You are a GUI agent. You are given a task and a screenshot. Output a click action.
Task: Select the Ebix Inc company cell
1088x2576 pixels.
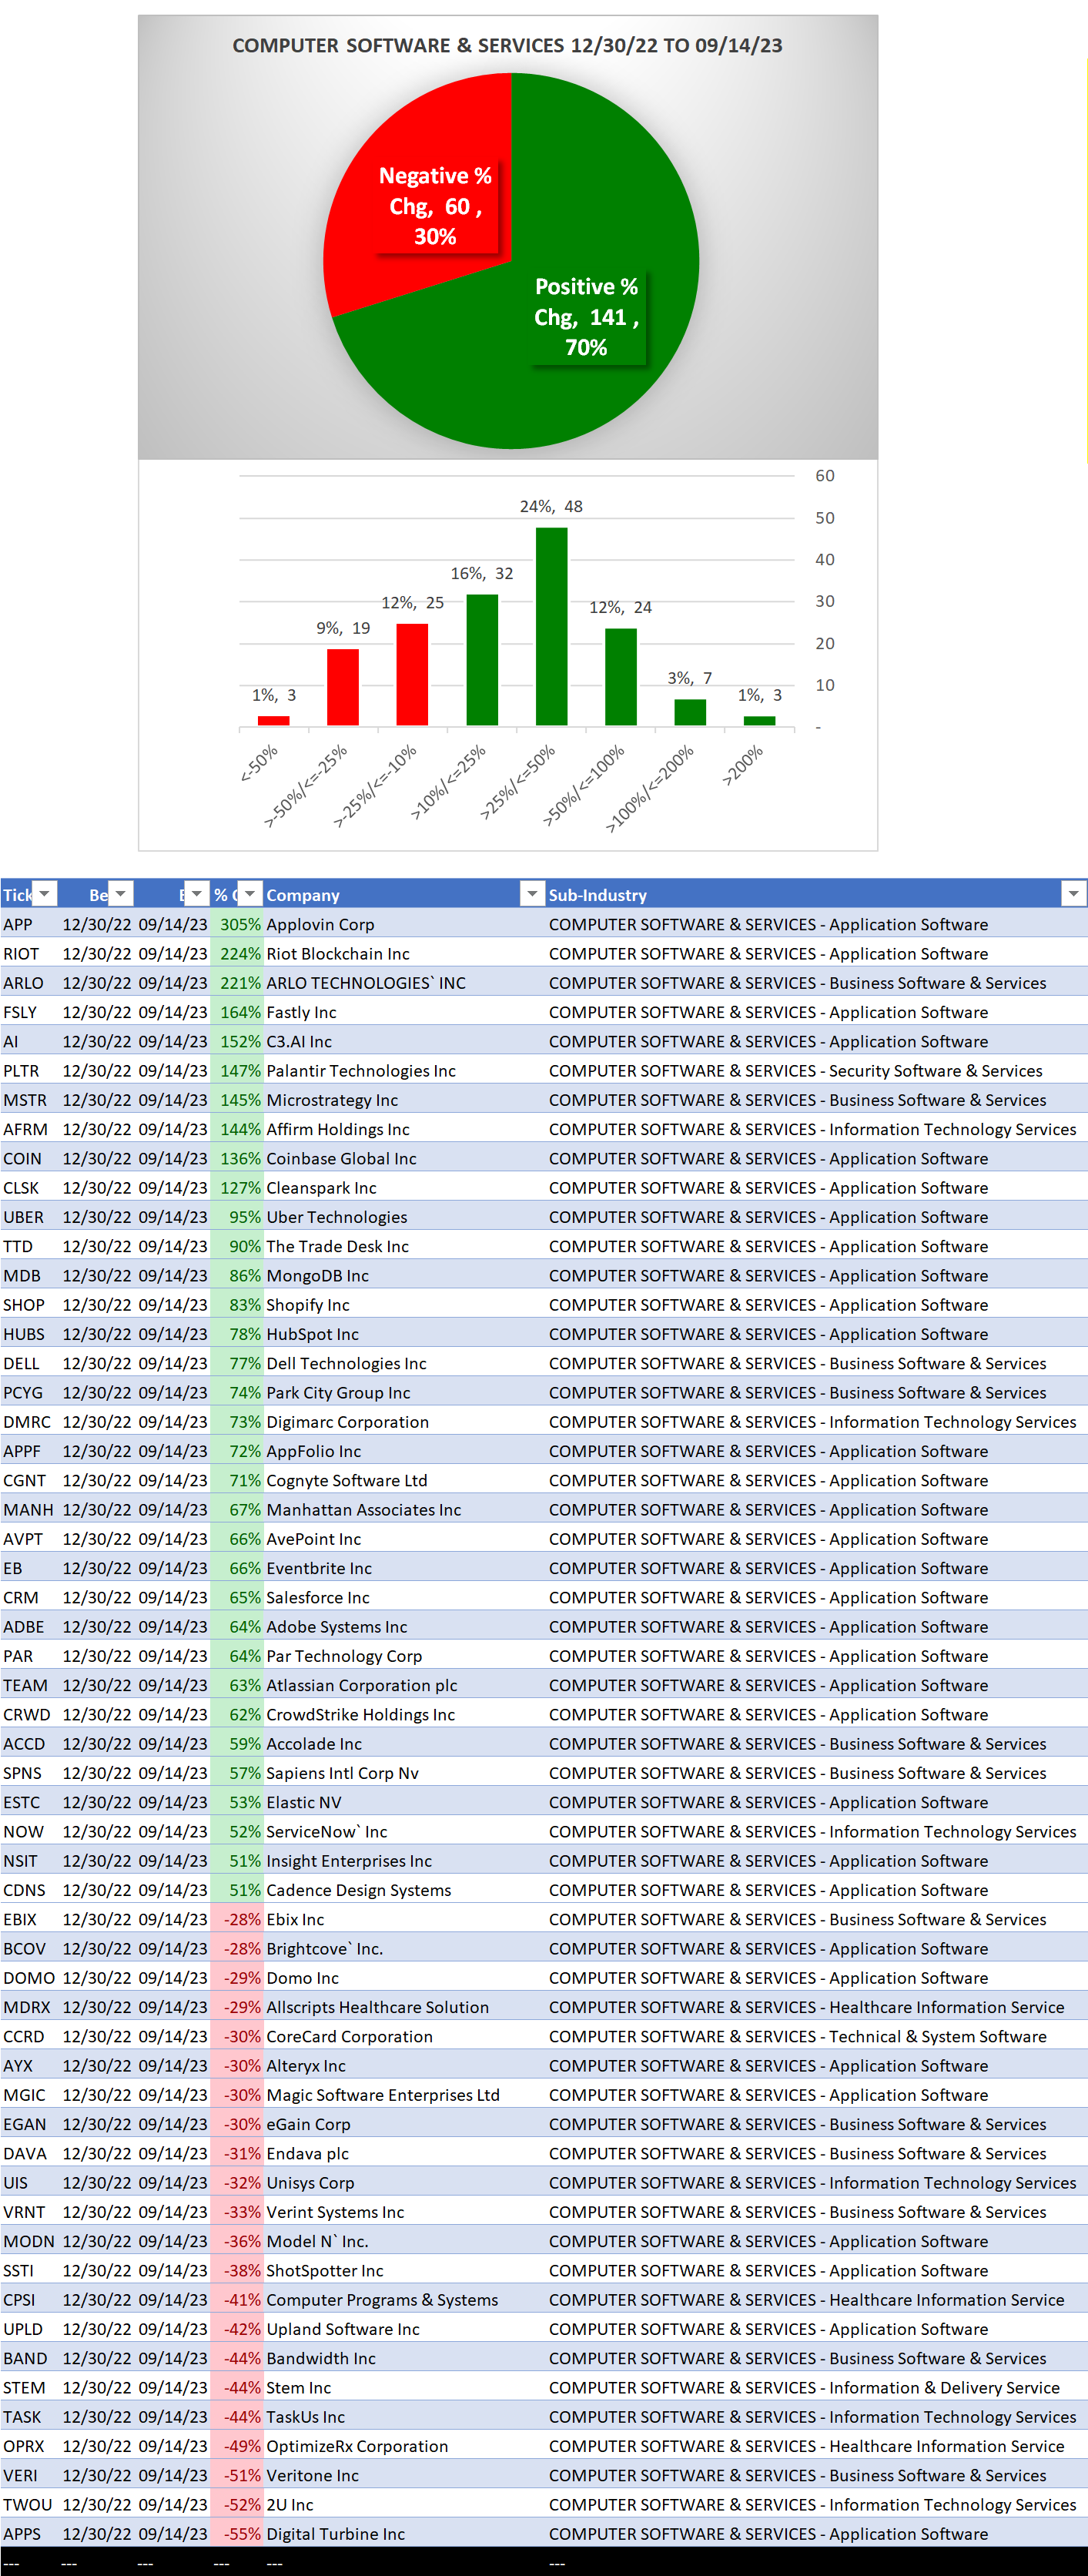pyautogui.click(x=404, y=1919)
